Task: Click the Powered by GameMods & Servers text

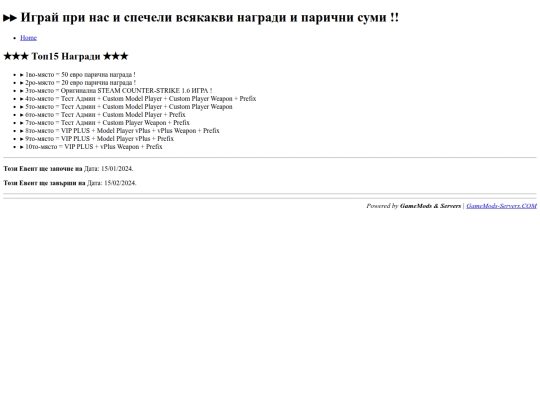Action: 414,206
